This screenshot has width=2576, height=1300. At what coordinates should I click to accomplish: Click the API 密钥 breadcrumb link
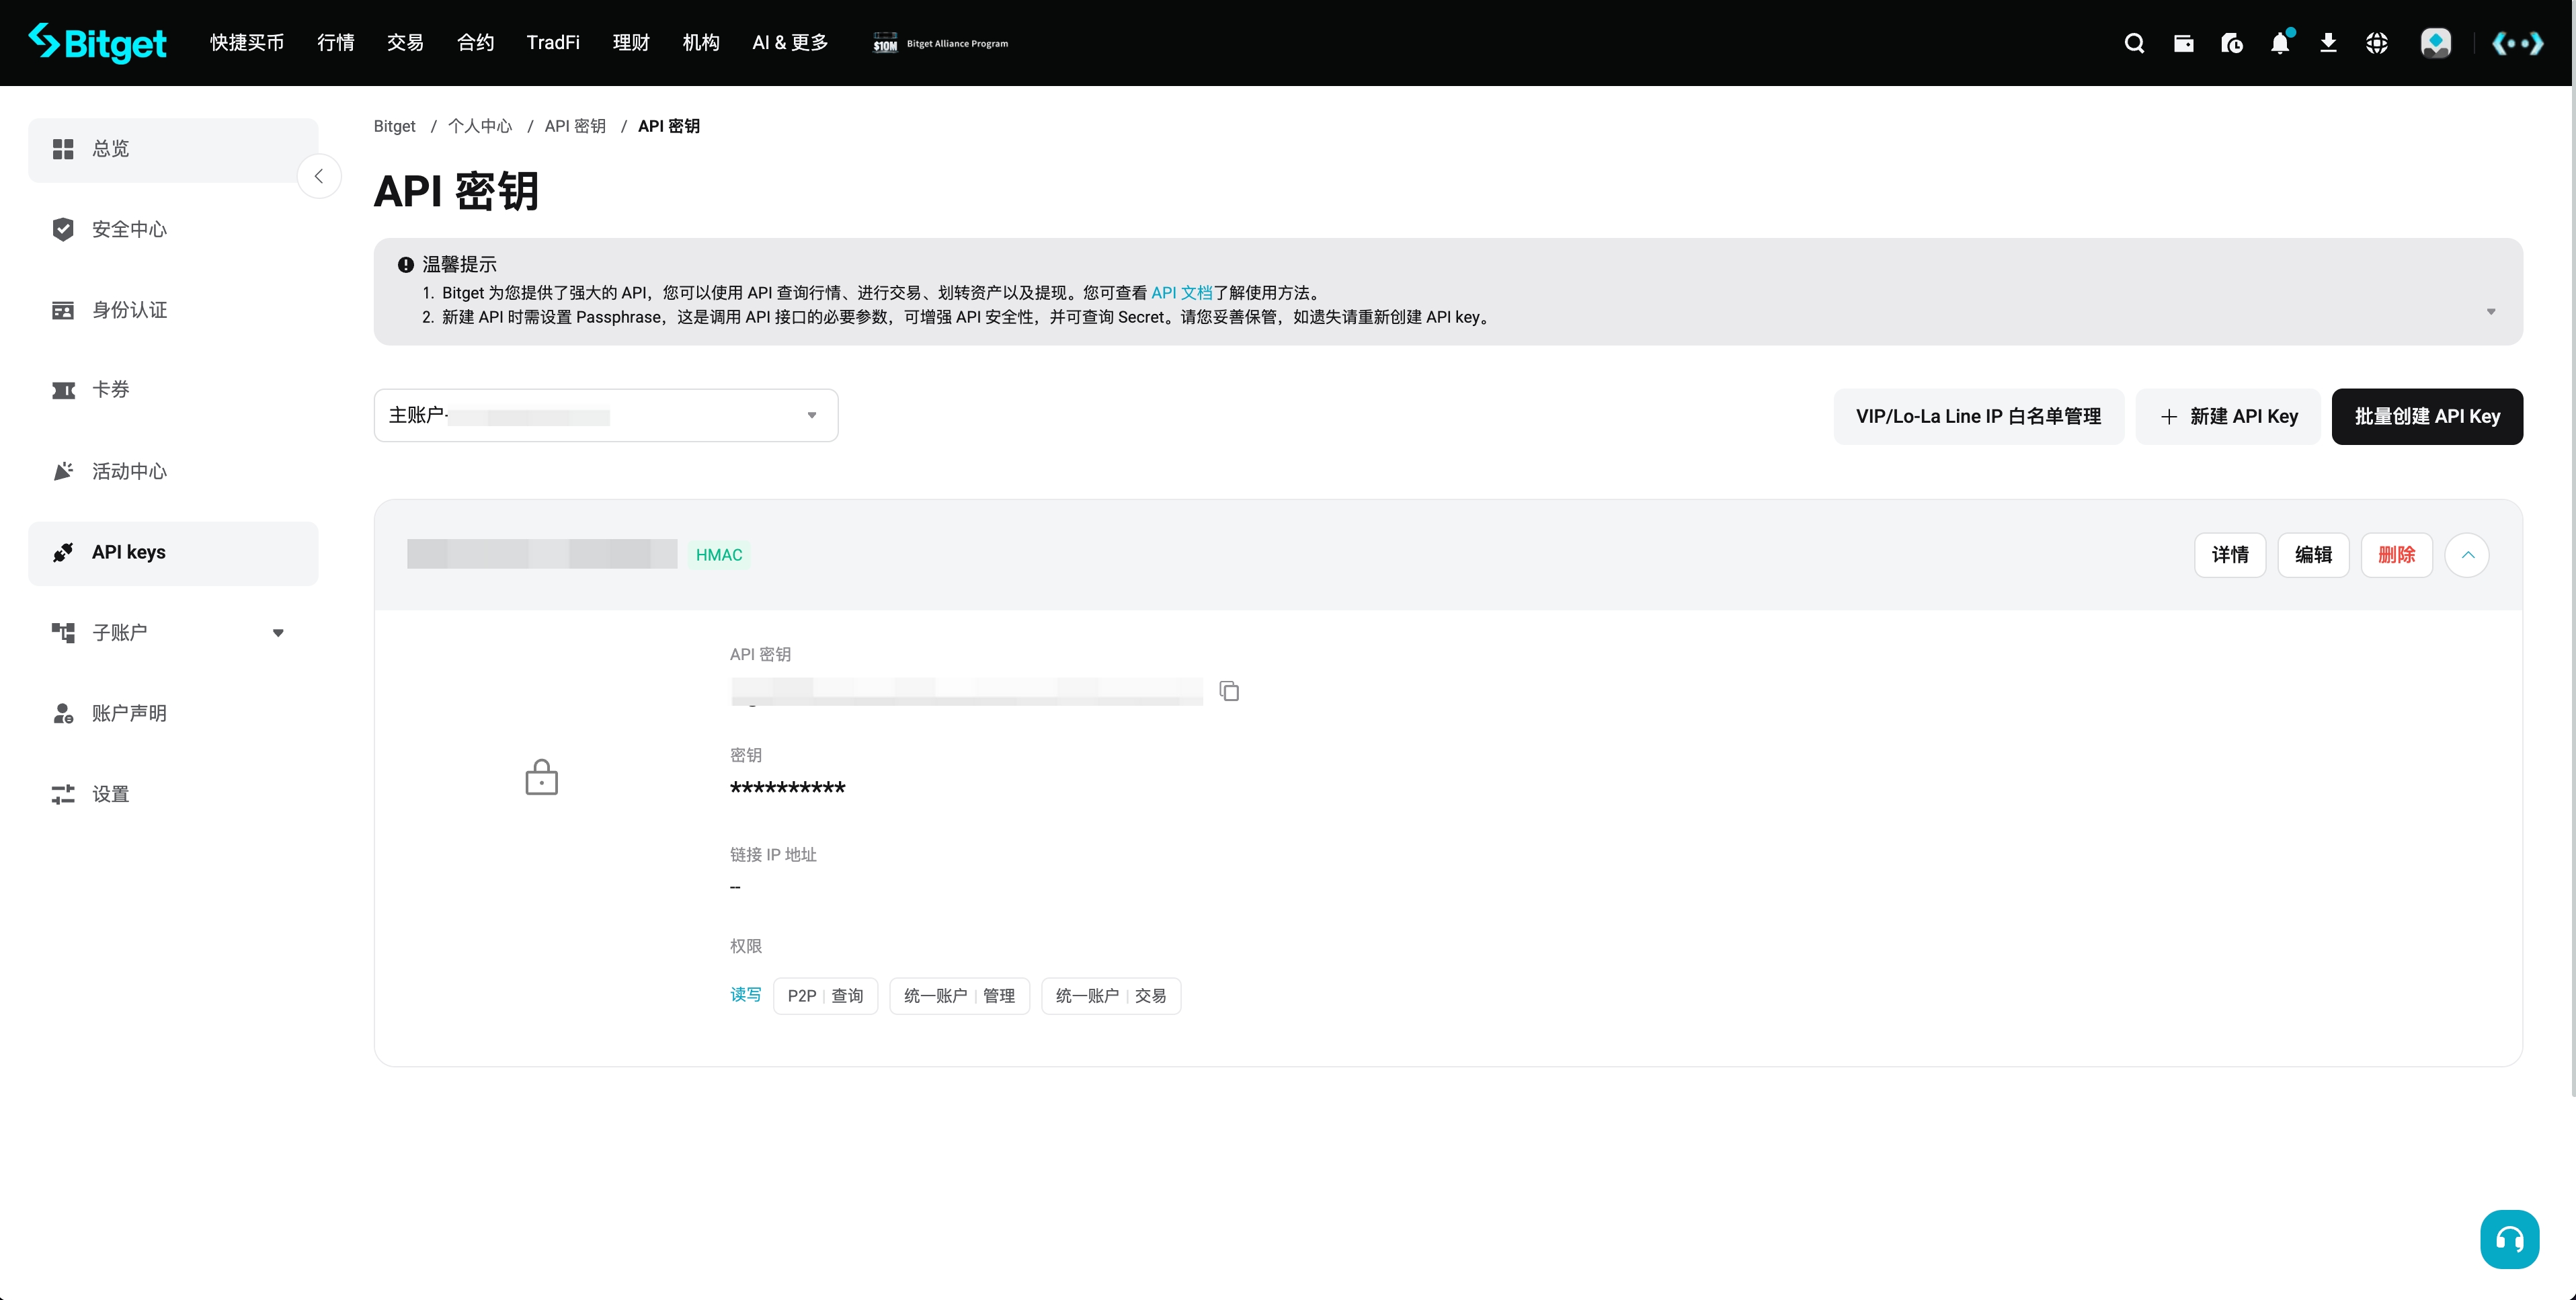pos(575,126)
